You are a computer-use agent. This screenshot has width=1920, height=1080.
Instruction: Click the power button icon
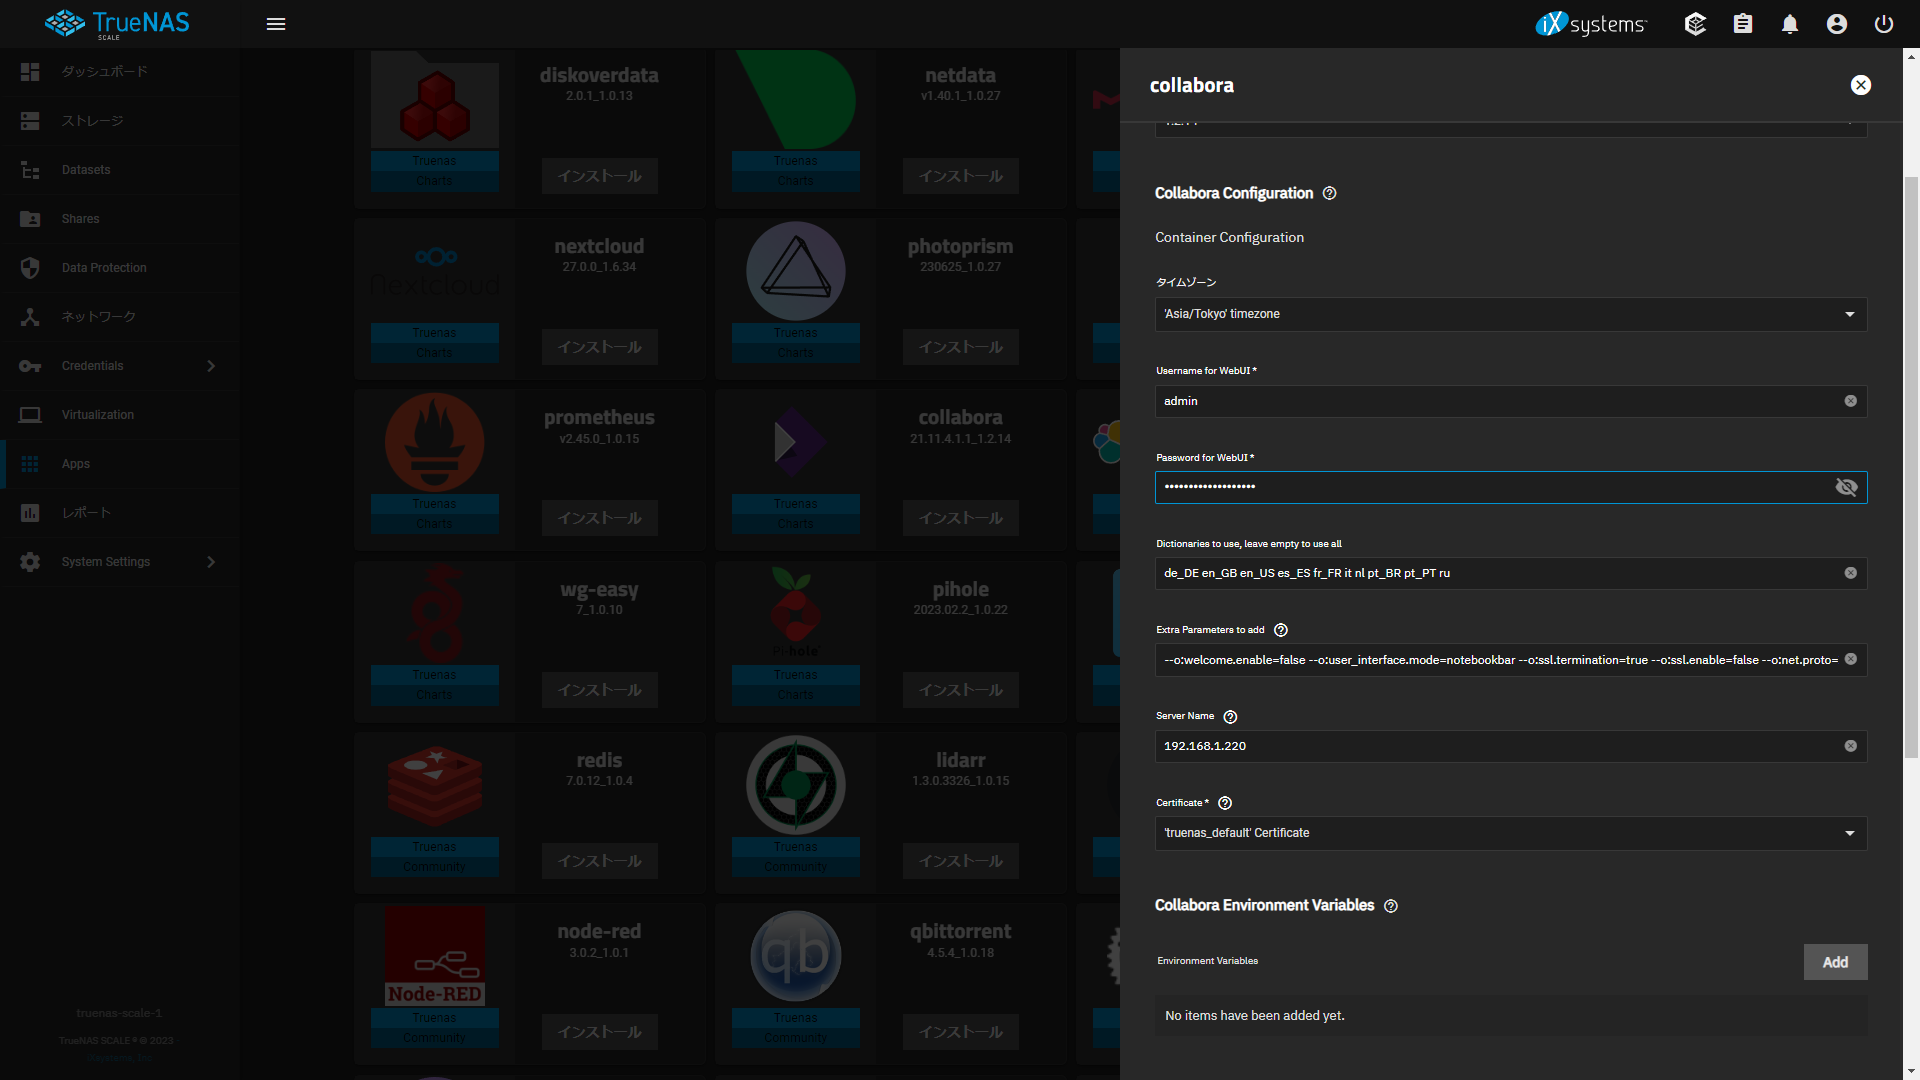(1884, 24)
